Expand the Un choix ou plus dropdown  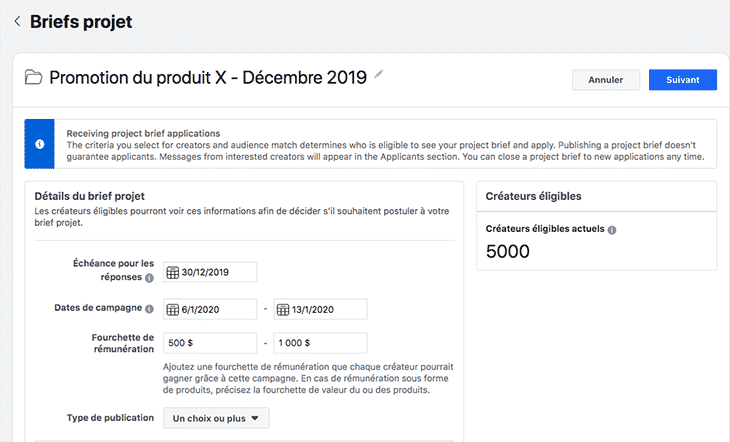point(216,418)
